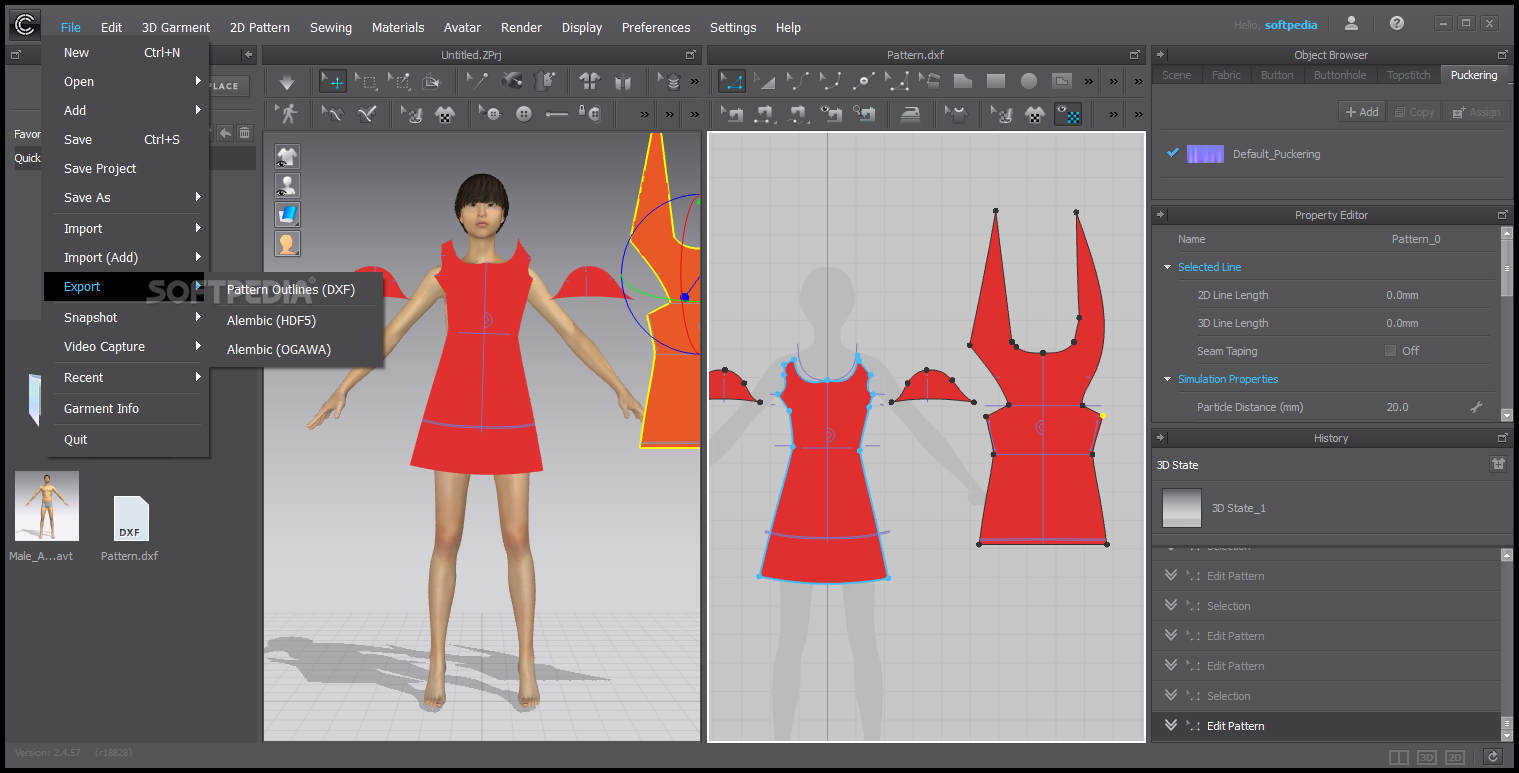Choose the segment sewing tool
This screenshot has width=1519, height=773.
pos(763,114)
